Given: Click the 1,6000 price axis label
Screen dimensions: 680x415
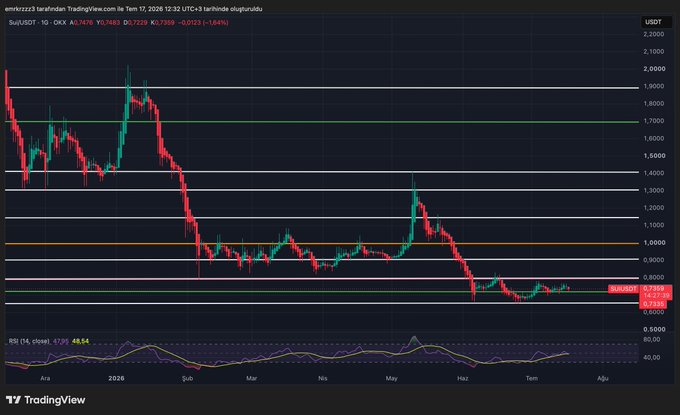Looking at the screenshot, I should click(x=654, y=138).
